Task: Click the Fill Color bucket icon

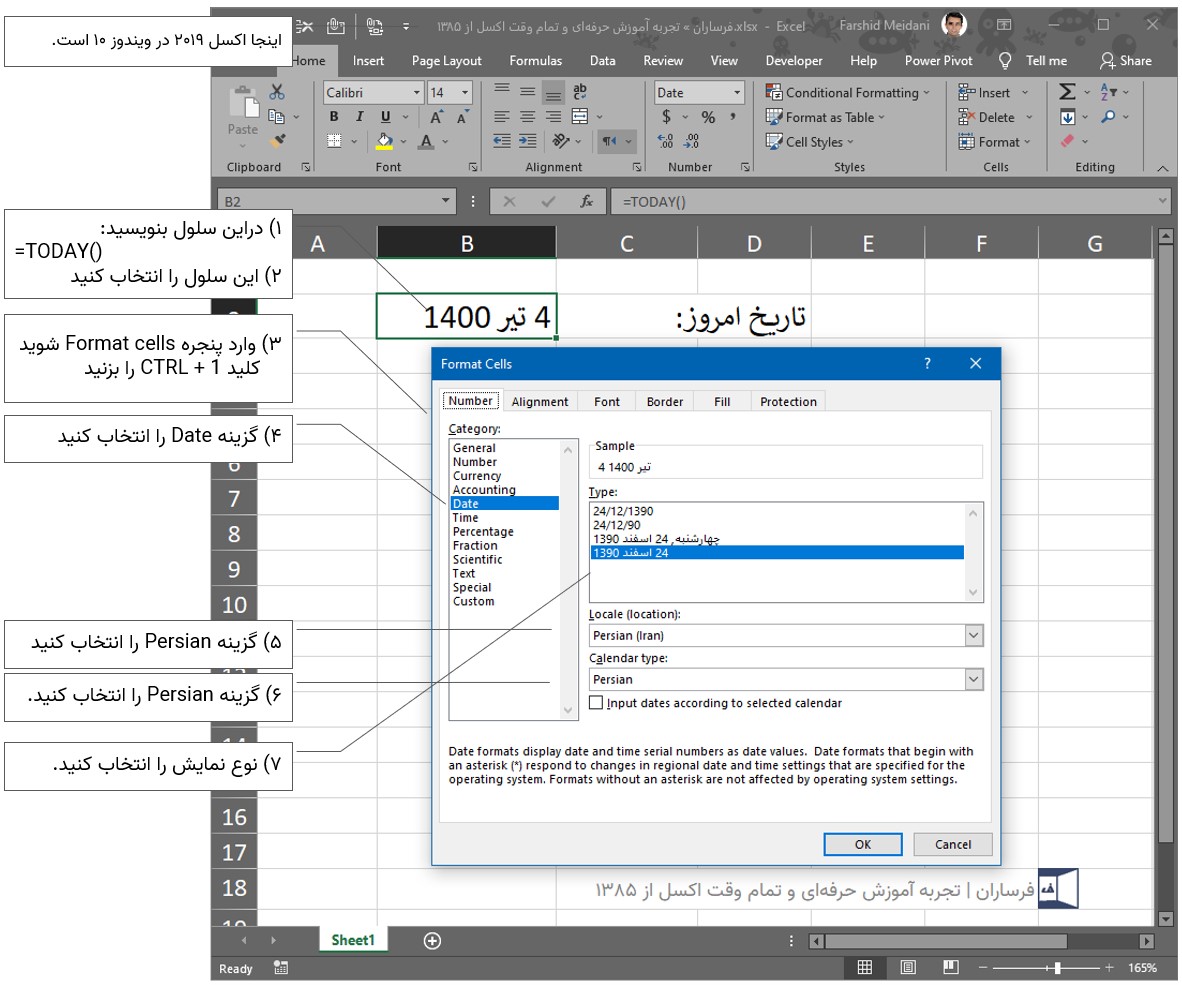Action: [384, 142]
